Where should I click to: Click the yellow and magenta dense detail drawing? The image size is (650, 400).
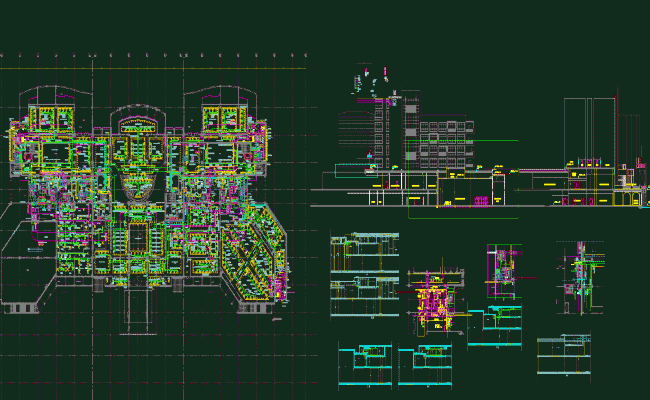(x=435, y=301)
